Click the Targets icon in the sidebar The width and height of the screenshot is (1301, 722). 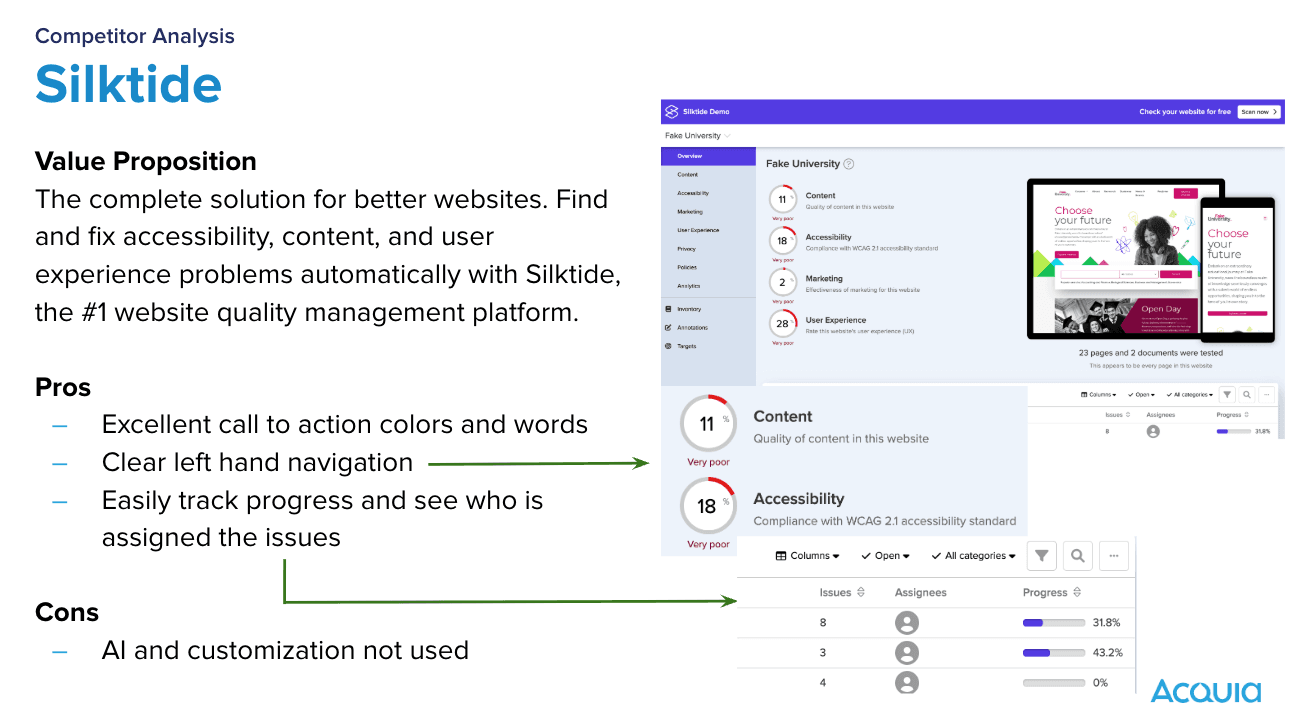coord(668,346)
